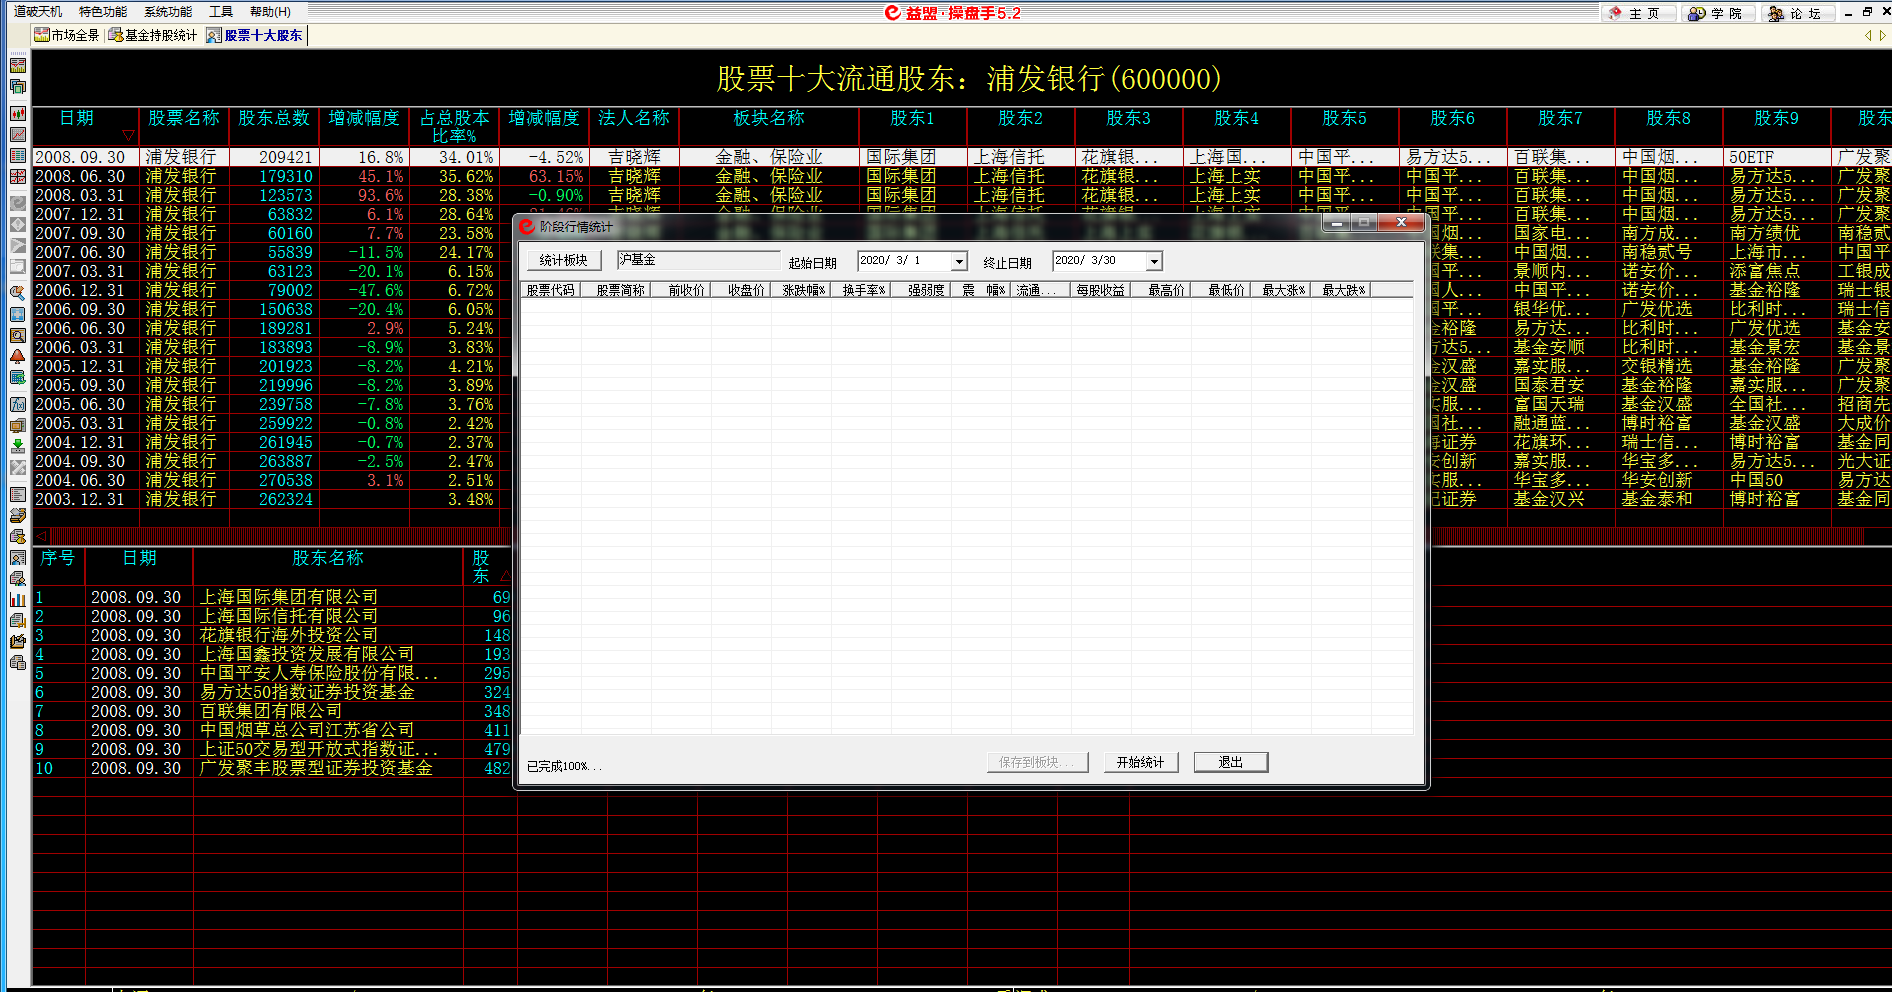Open the 系统功能 menu
Image resolution: width=1892 pixels, height=992 pixels.
pos(168,12)
